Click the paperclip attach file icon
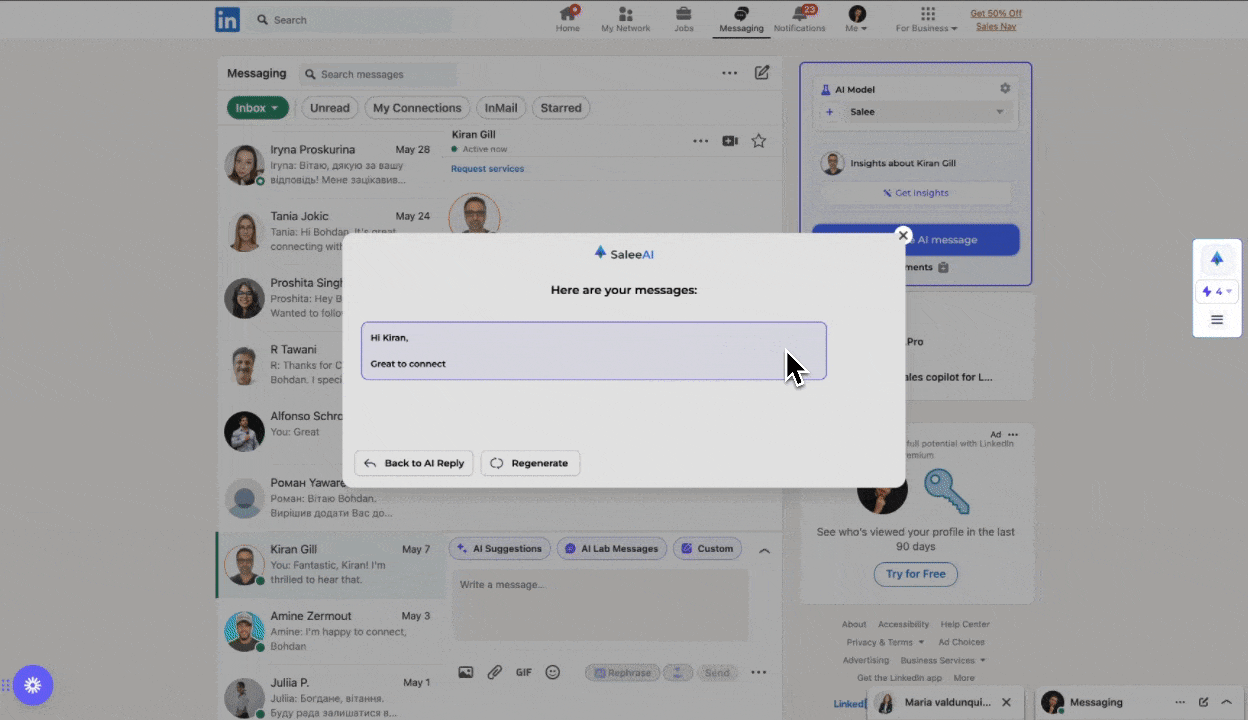 (495, 673)
